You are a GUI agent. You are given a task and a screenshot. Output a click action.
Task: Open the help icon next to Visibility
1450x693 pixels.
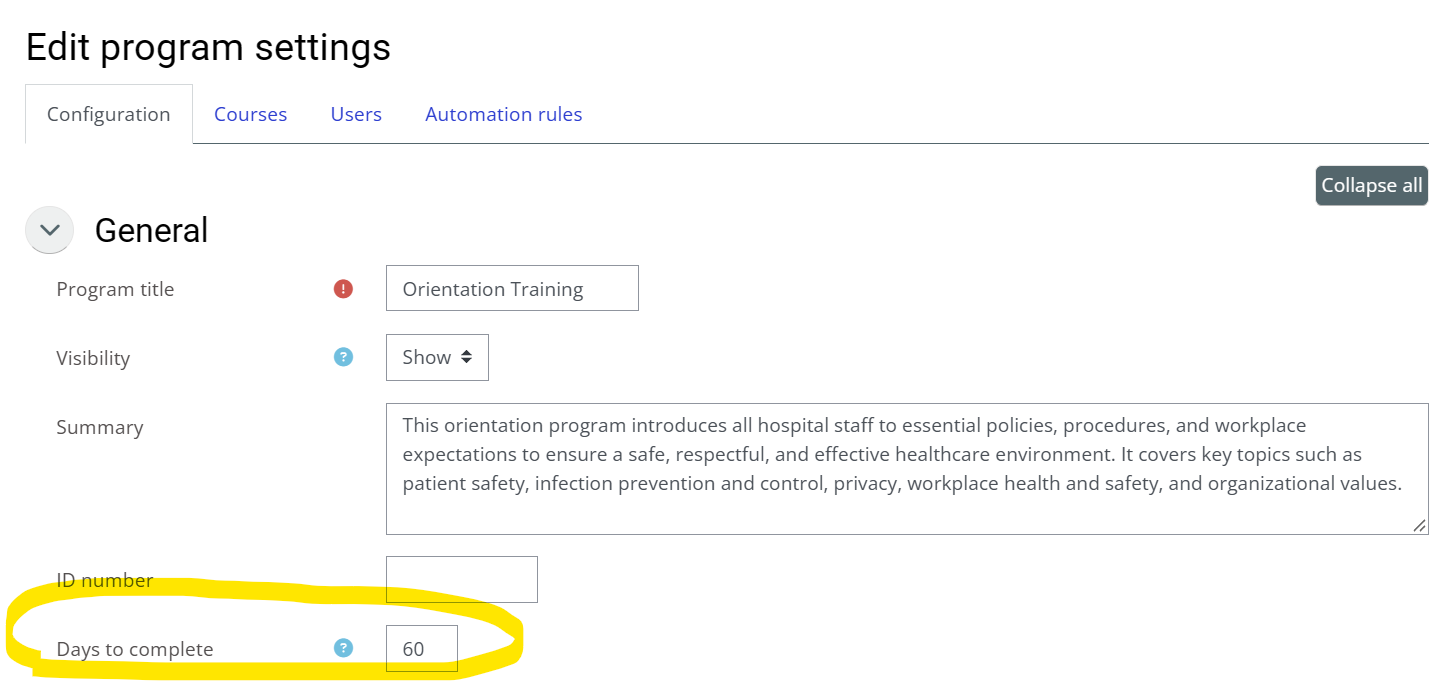[x=343, y=357]
